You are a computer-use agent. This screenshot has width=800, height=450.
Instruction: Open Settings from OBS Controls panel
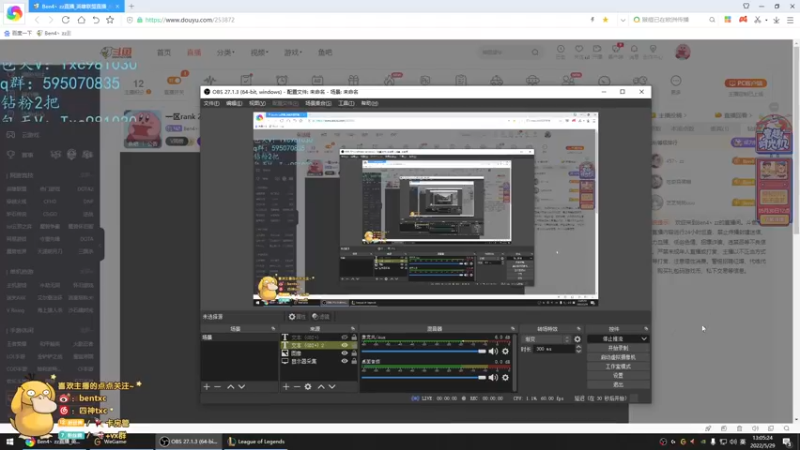tap(618, 376)
